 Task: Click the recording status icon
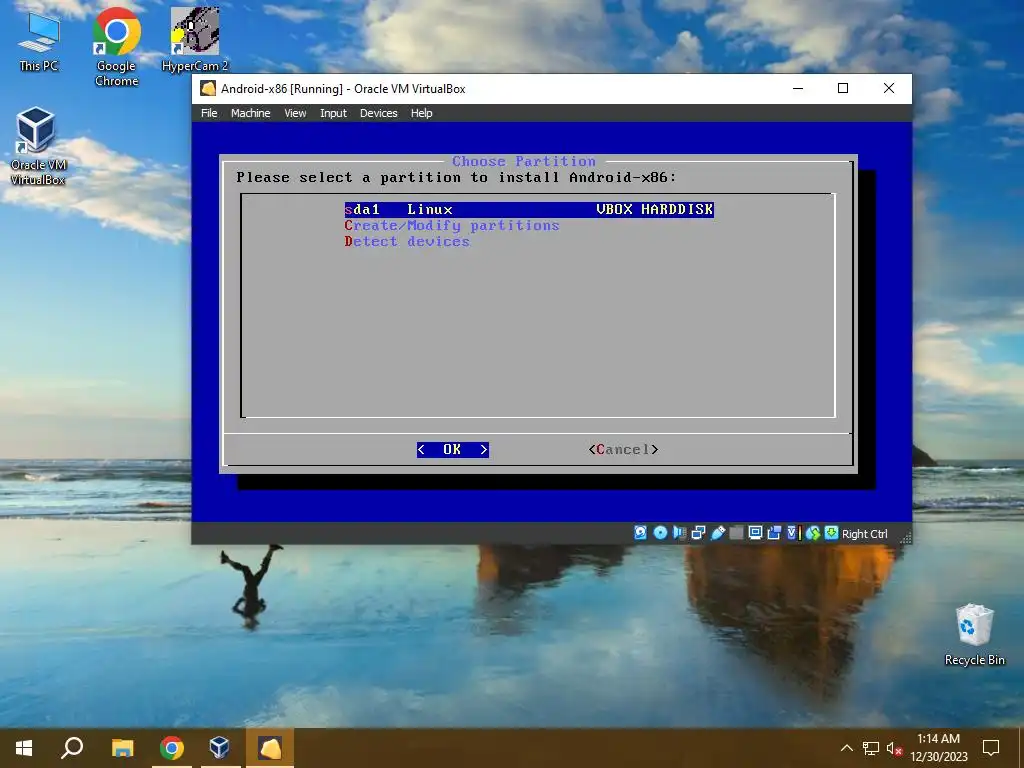pos(775,533)
